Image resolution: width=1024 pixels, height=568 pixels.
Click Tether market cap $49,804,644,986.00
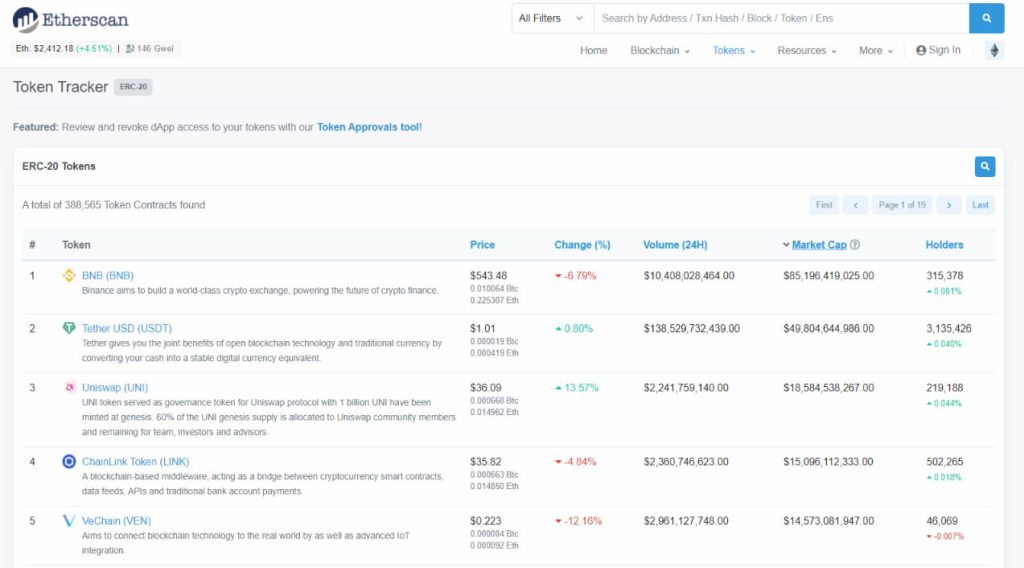click(829, 328)
